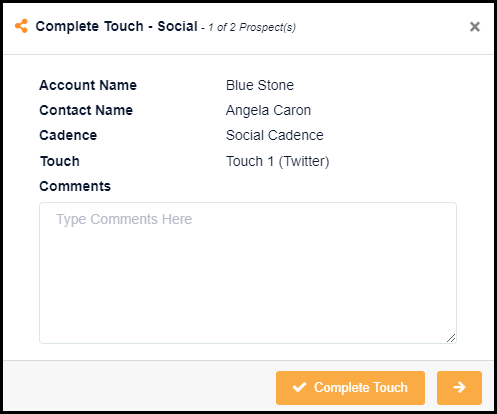Click the Touch field label
Viewport: 497px width, 414px height.
(60, 161)
